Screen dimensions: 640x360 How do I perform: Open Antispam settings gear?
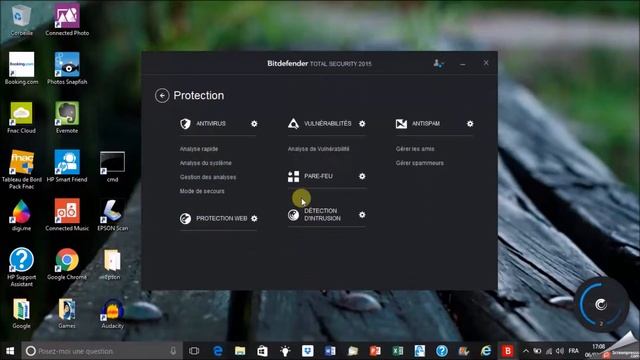click(x=470, y=124)
